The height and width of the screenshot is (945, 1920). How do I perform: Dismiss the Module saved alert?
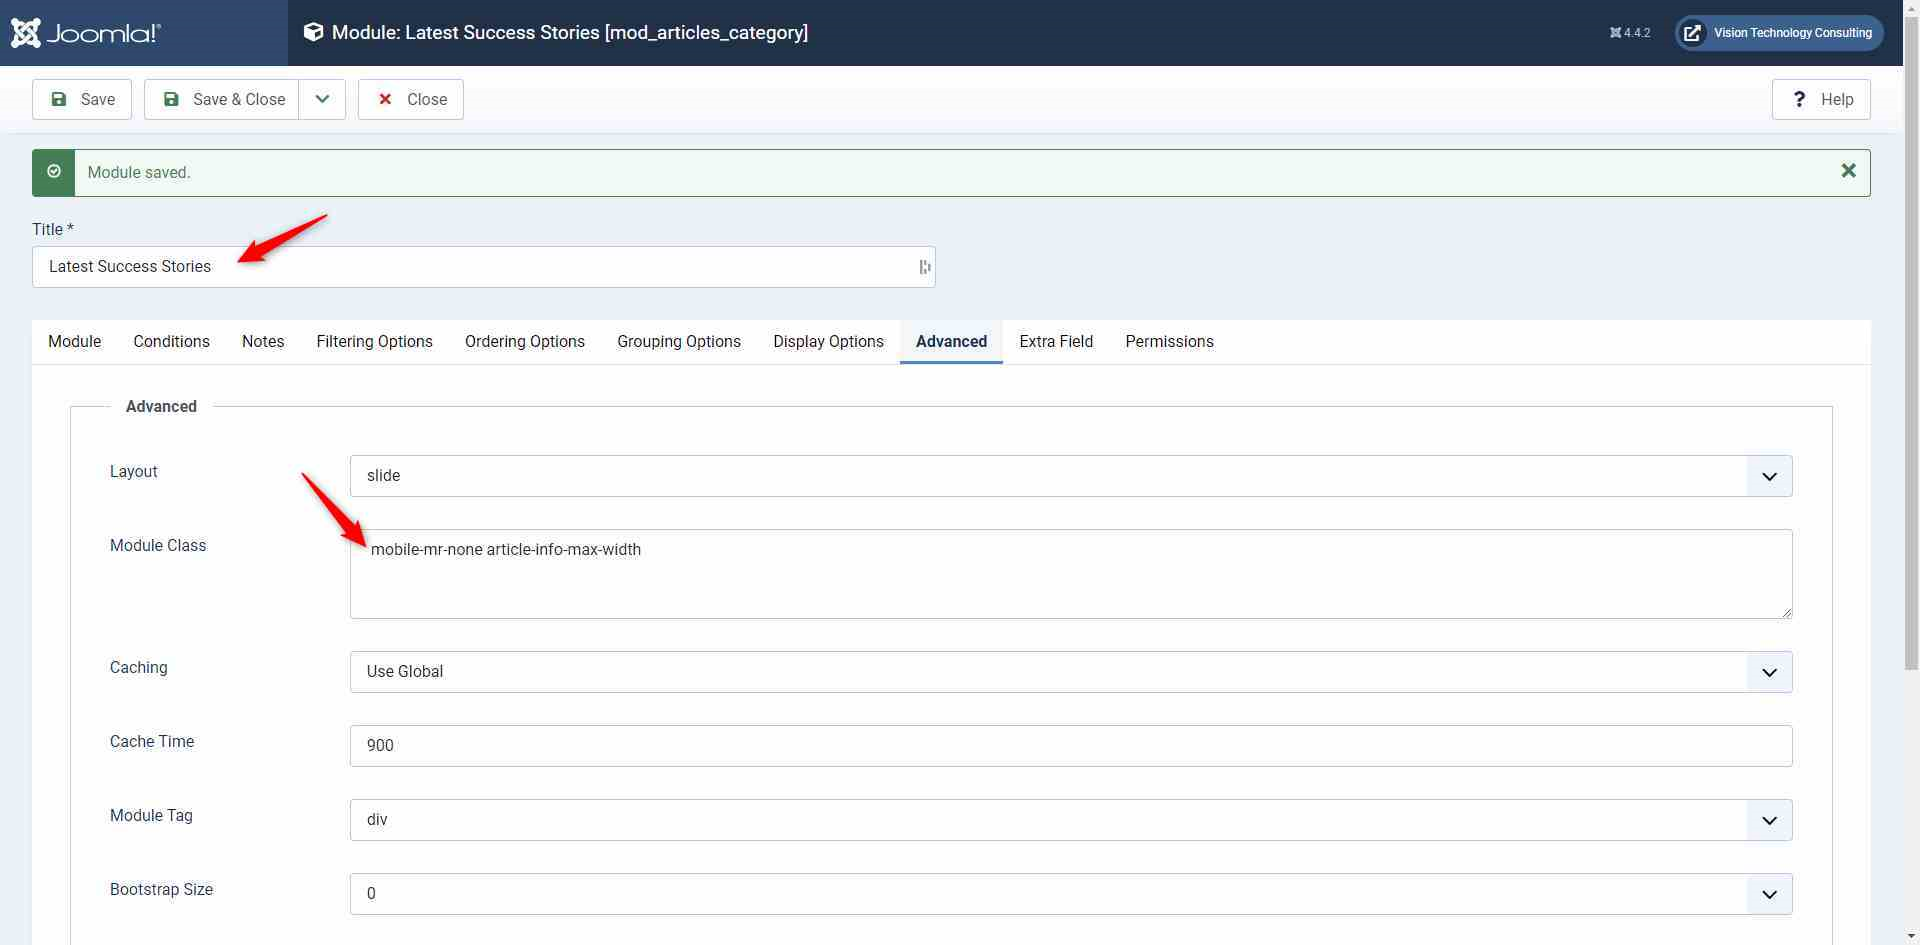[1848, 171]
